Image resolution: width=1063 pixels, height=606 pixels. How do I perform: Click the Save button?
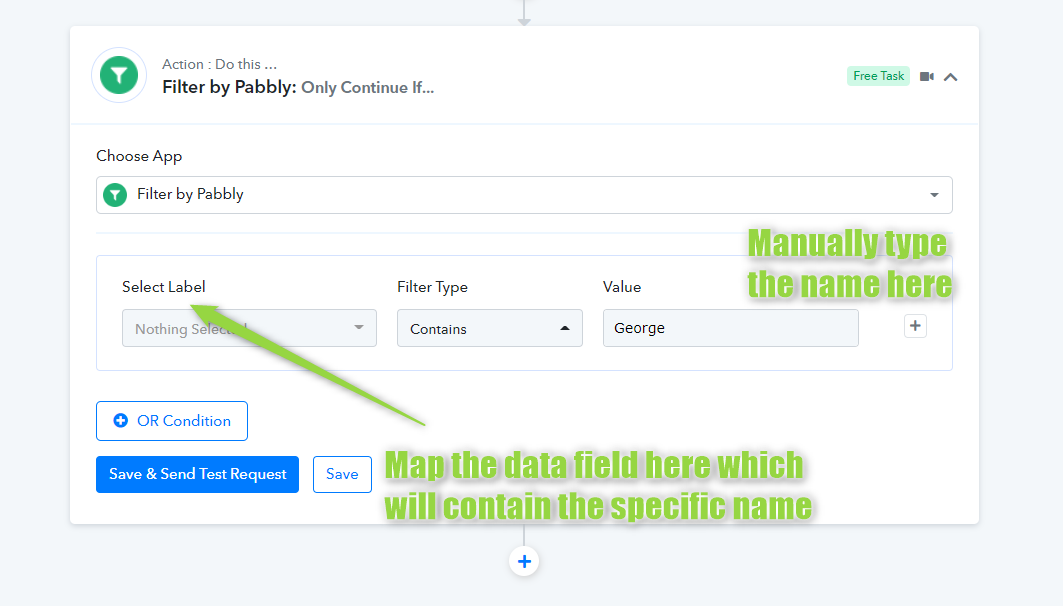[342, 474]
